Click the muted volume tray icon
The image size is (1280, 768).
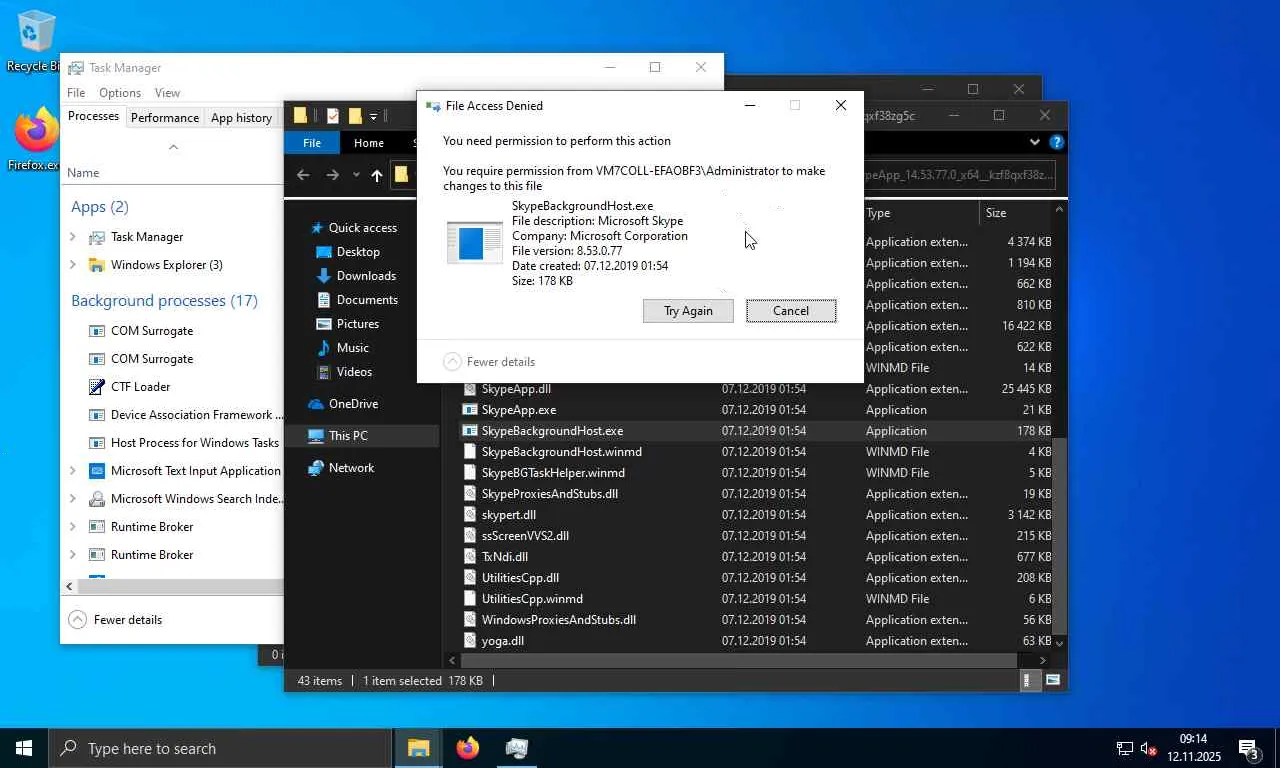1148,748
